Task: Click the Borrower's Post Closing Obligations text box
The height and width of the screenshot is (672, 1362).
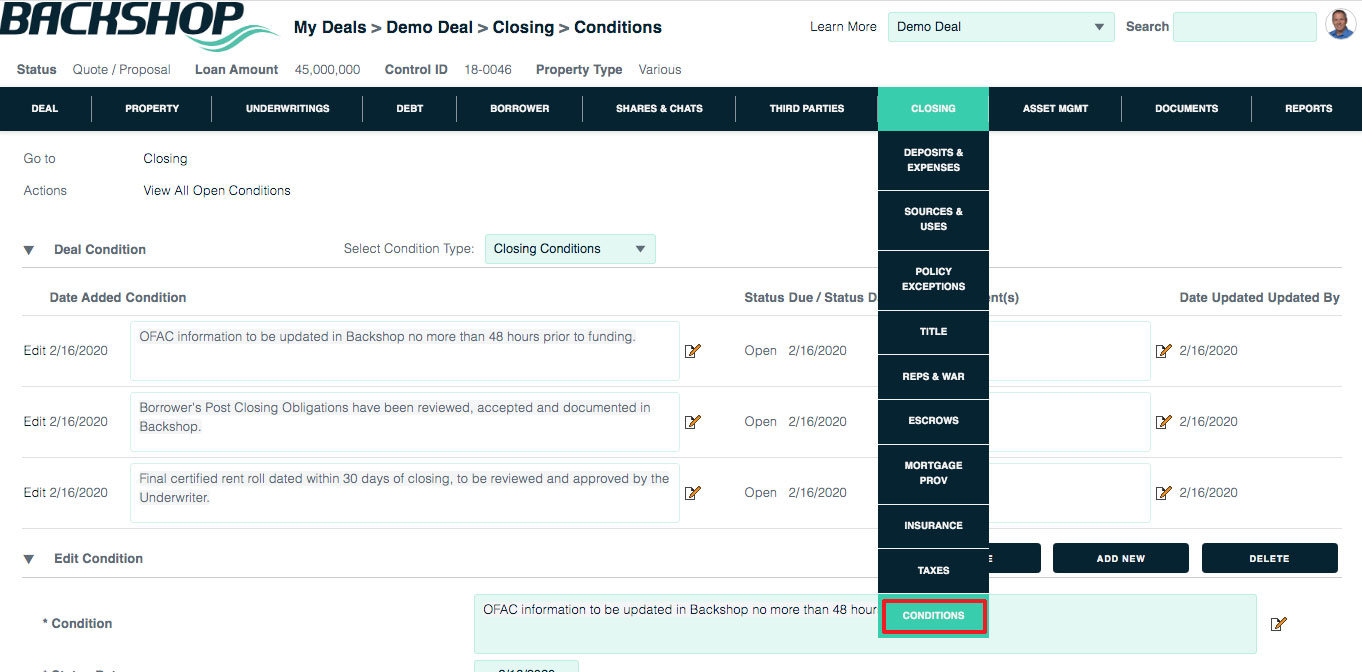Action: [405, 422]
